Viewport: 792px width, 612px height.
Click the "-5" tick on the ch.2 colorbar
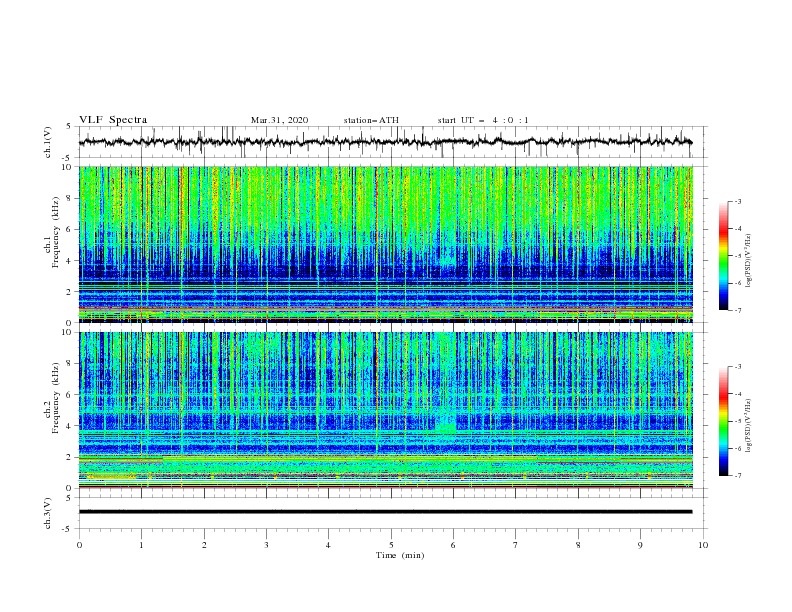(738, 421)
